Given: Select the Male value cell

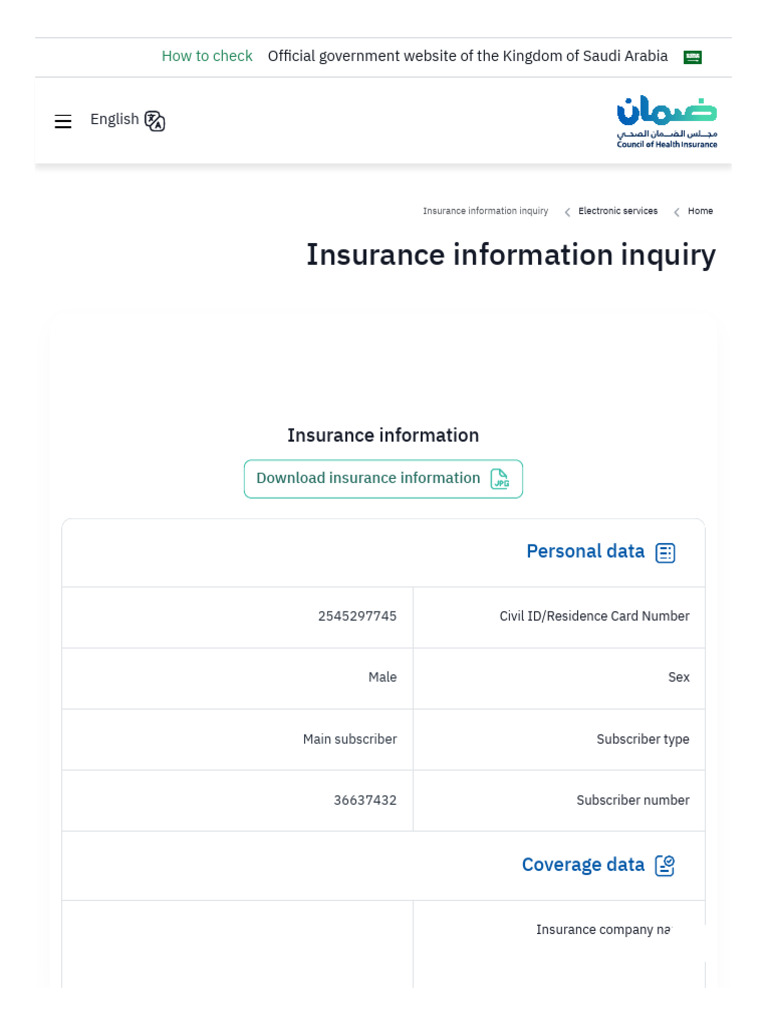Looking at the screenshot, I should tap(238, 678).
